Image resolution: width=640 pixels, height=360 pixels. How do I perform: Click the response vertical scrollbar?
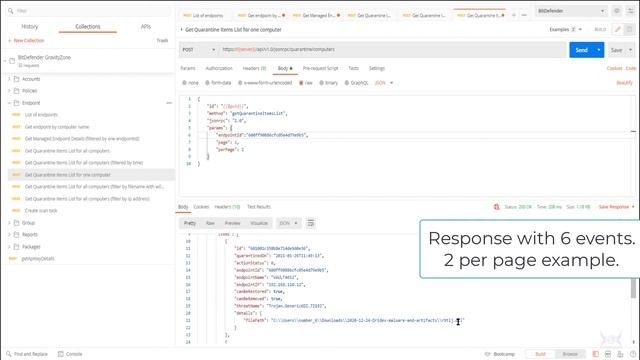[633, 288]
